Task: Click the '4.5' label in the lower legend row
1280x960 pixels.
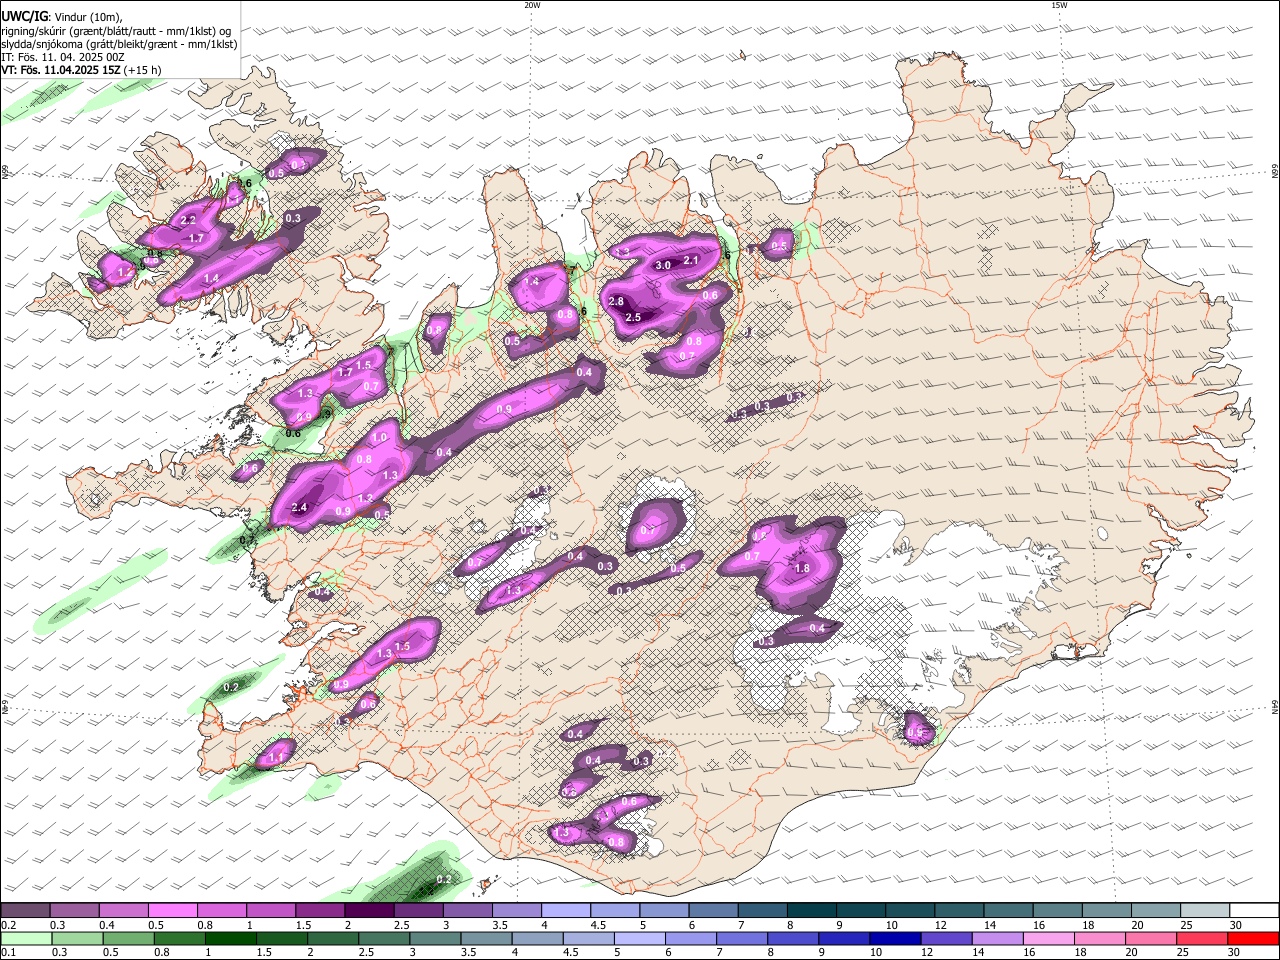Action: (571, 953)
